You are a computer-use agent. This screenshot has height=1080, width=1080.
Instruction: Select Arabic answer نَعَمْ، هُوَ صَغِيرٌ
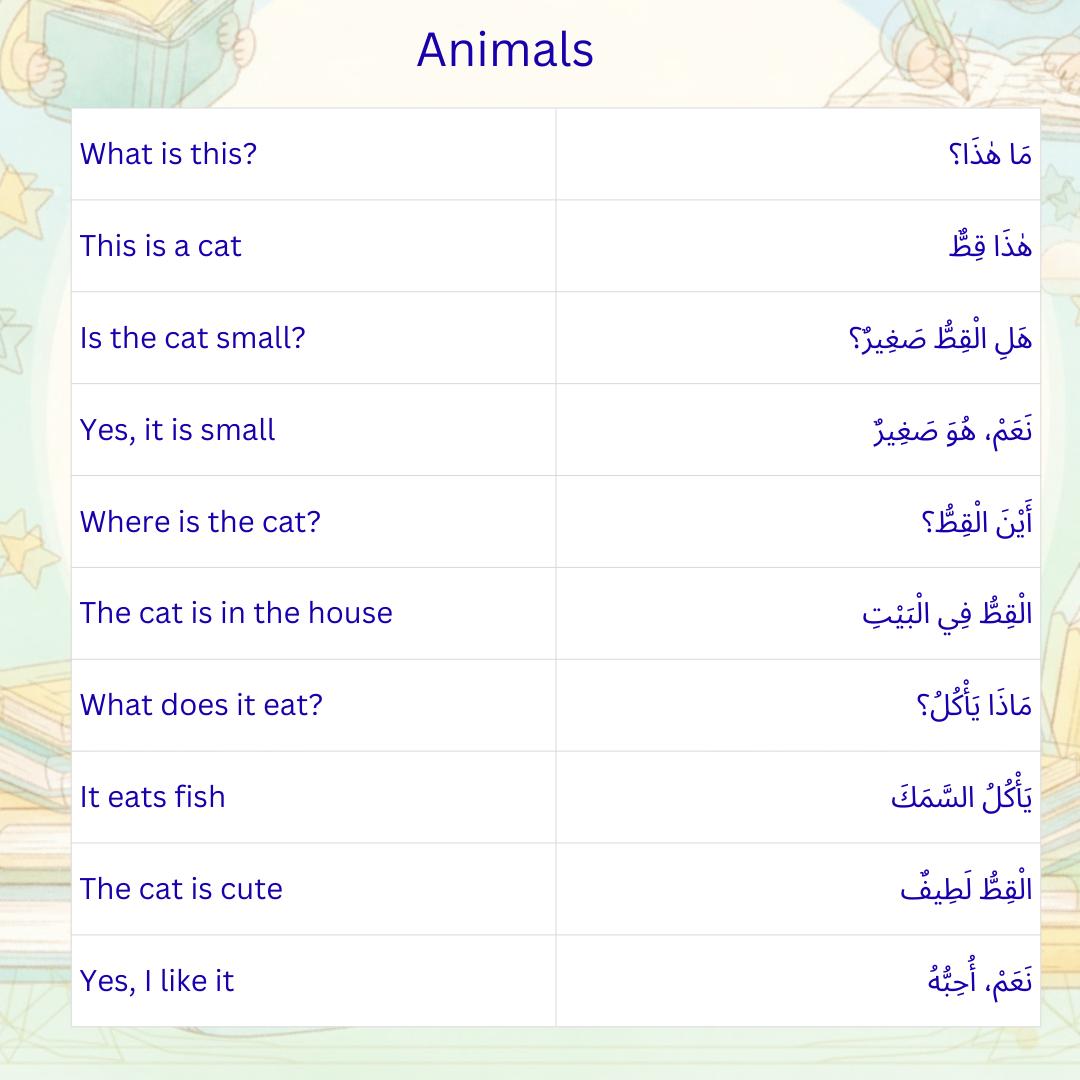pos(953,430)
